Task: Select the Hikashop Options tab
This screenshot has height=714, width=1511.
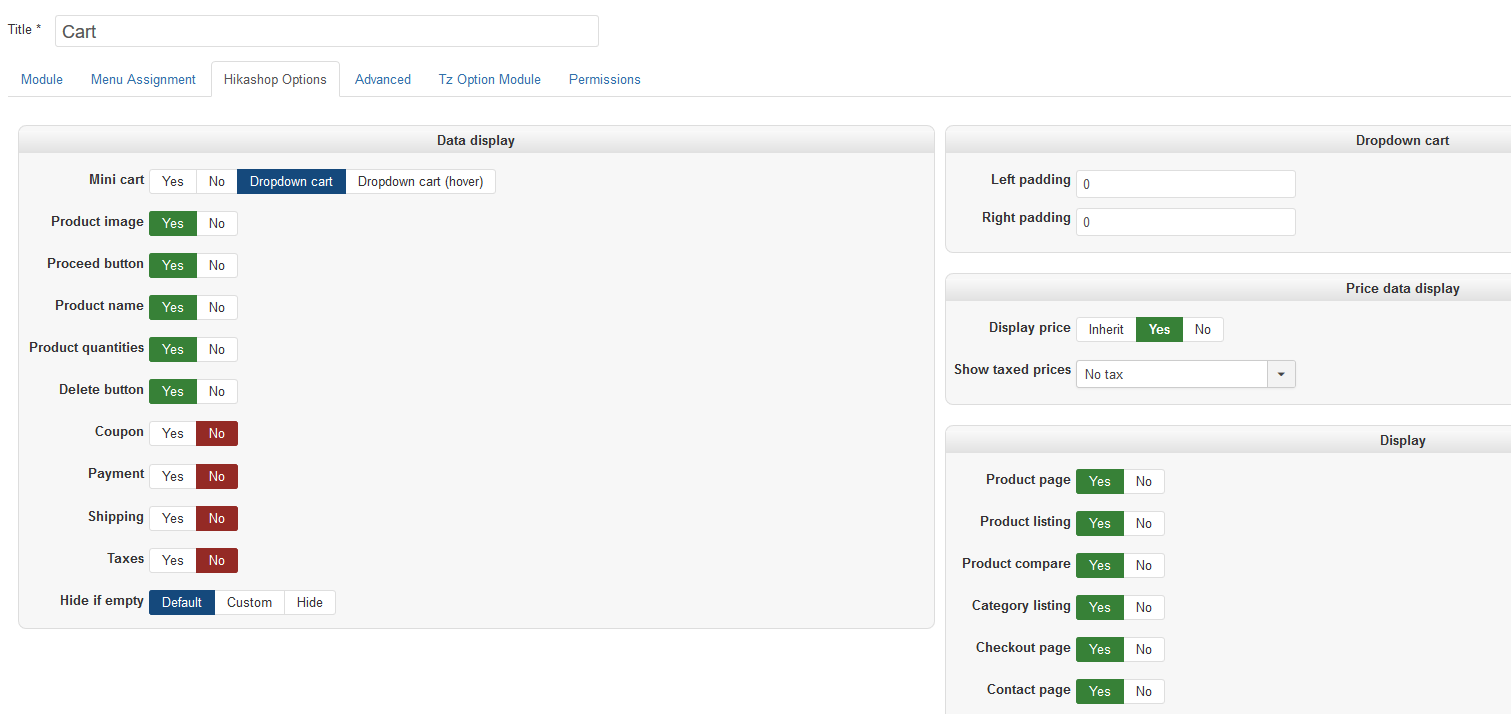Action: click(275, 79)
